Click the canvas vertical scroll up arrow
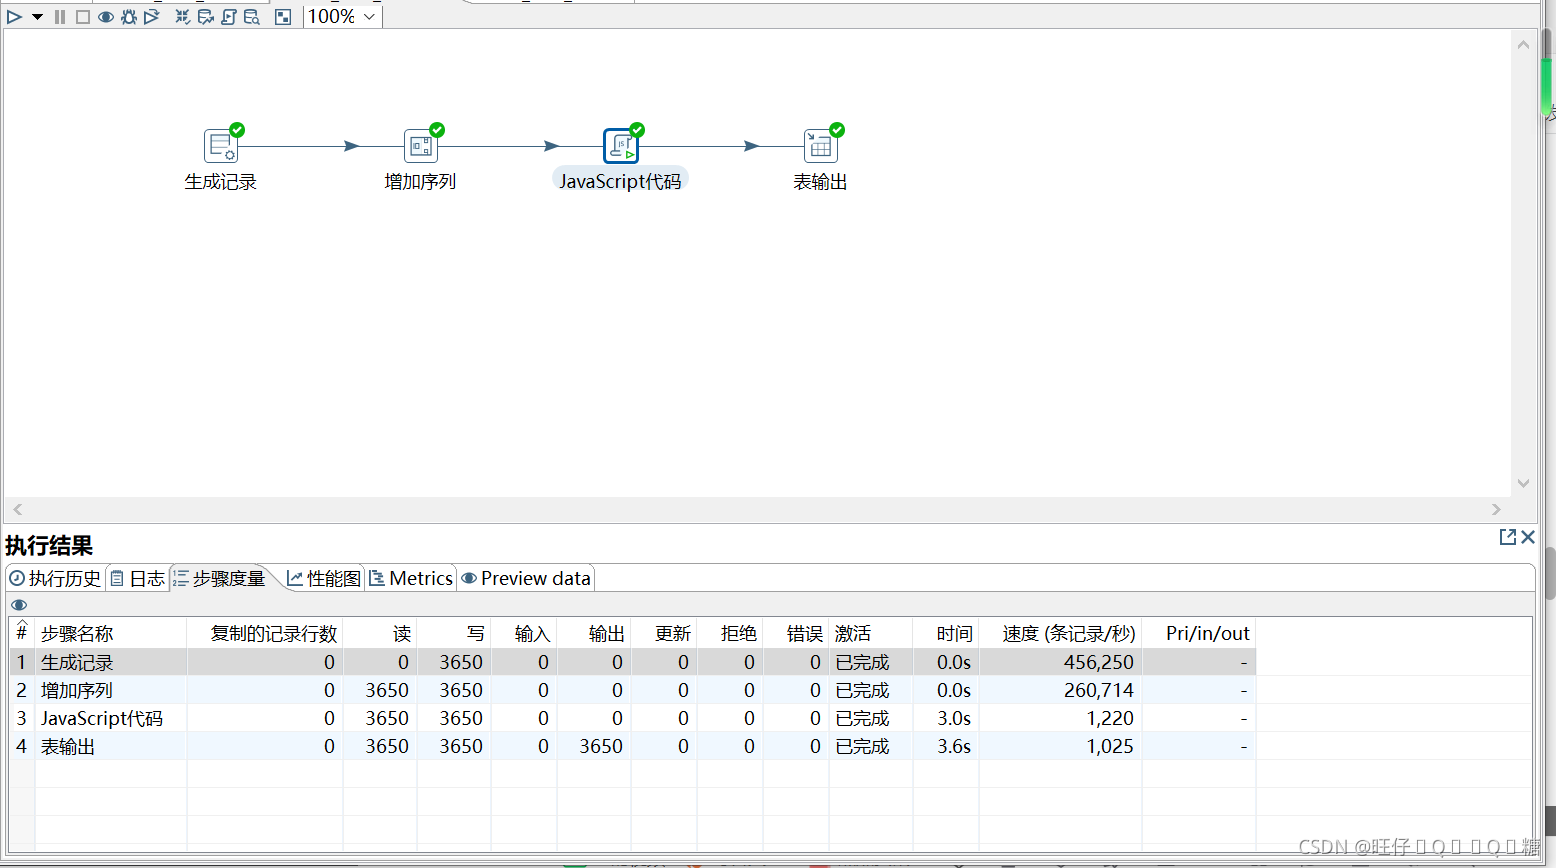 (x=1523, y=45)
